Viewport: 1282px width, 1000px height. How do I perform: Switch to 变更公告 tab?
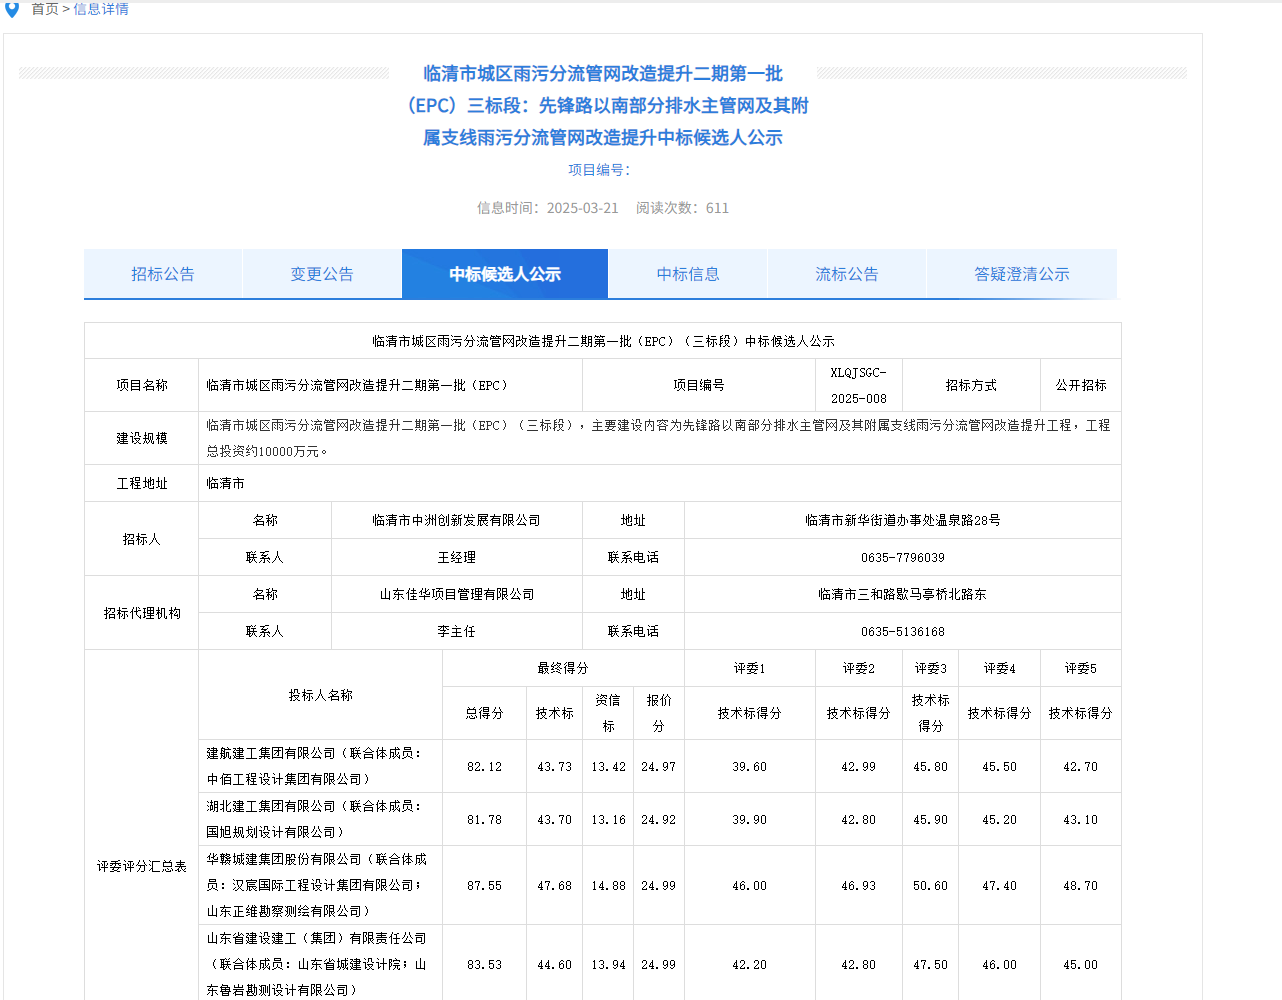coord(322,274)
